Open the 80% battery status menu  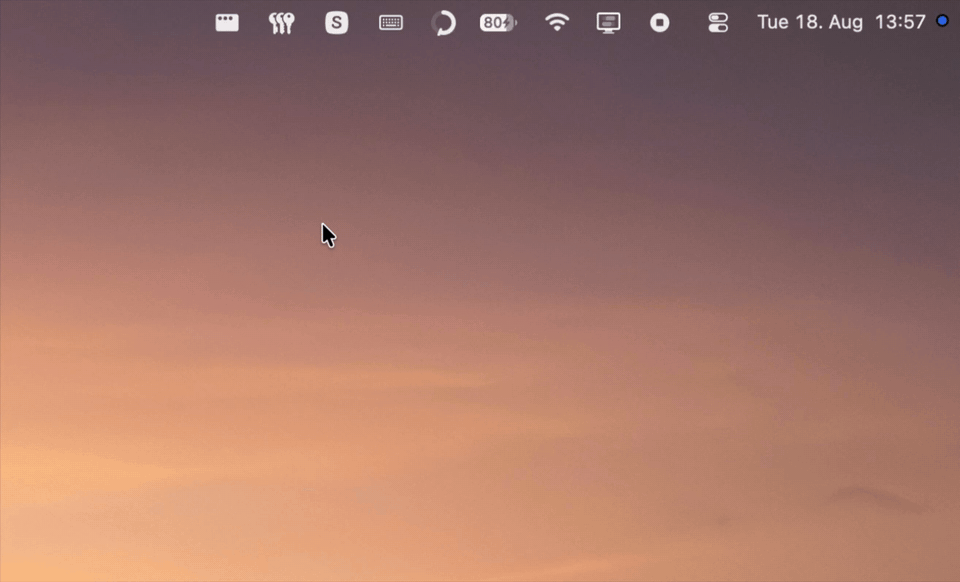[498, 23]
